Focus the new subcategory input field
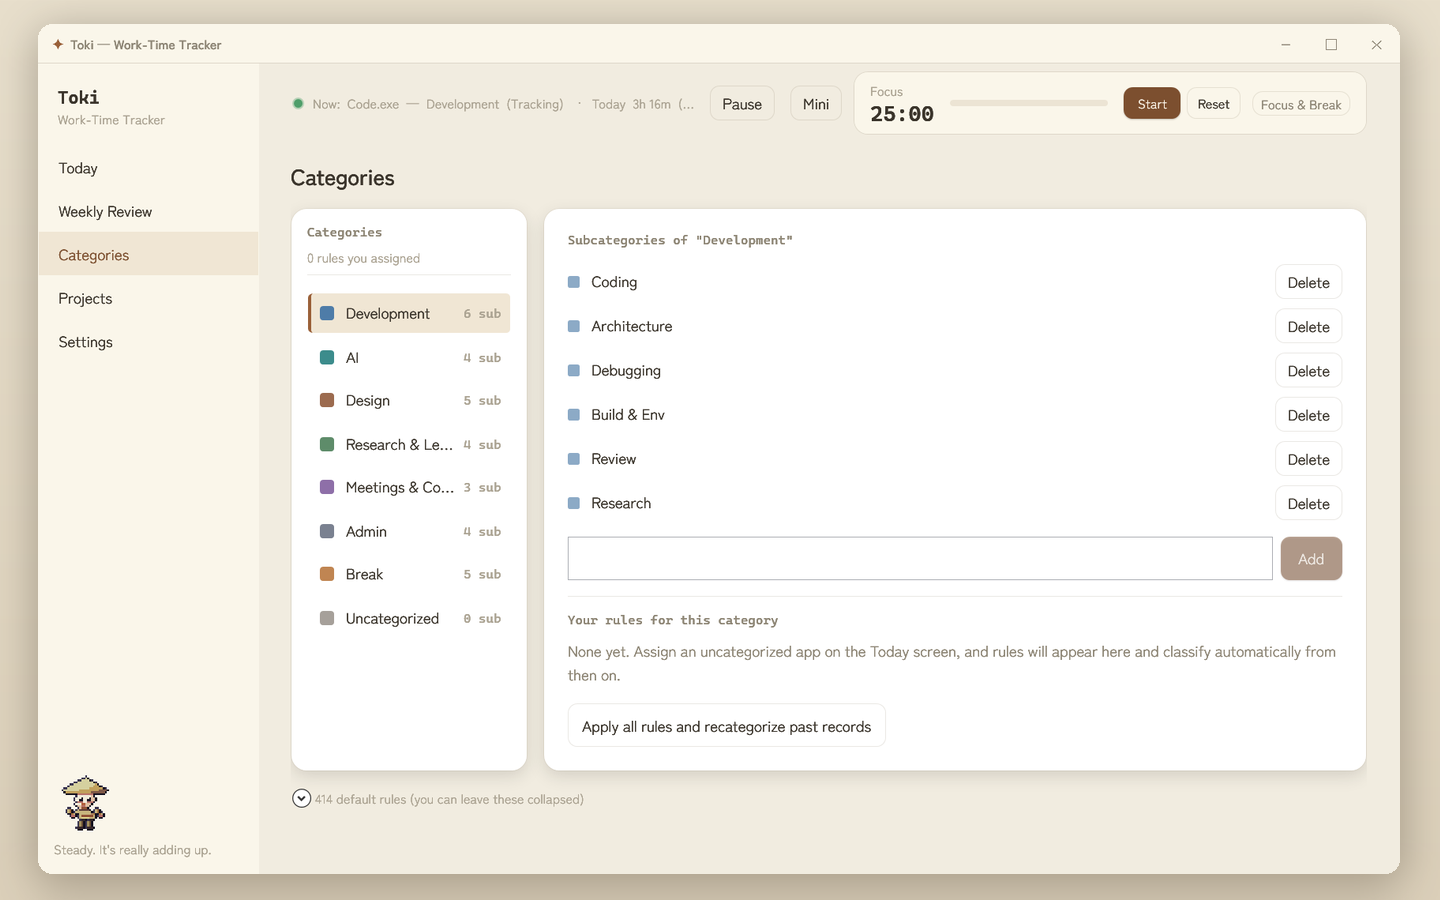 tap(920, 558)
